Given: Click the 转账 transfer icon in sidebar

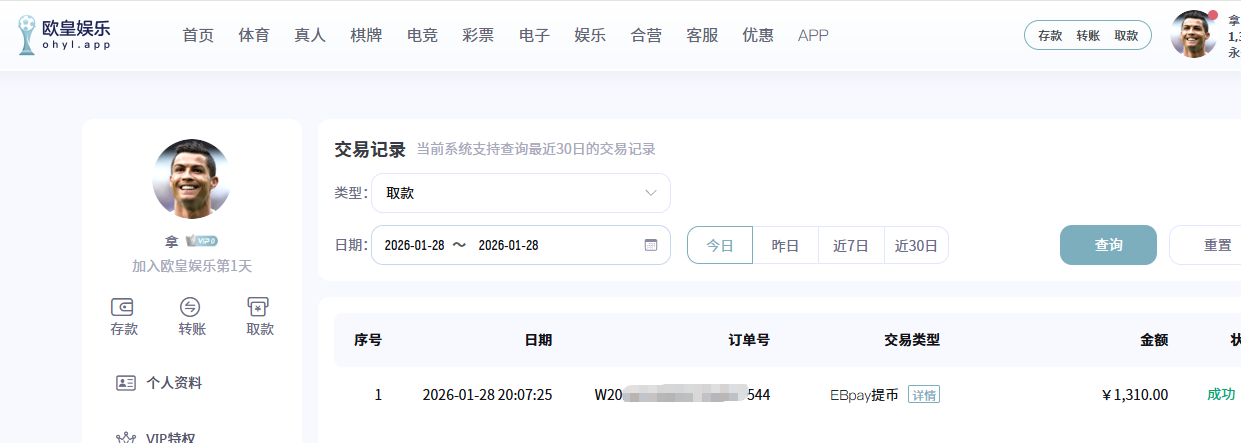Looking at the screenshot, I should pos(191,307).
